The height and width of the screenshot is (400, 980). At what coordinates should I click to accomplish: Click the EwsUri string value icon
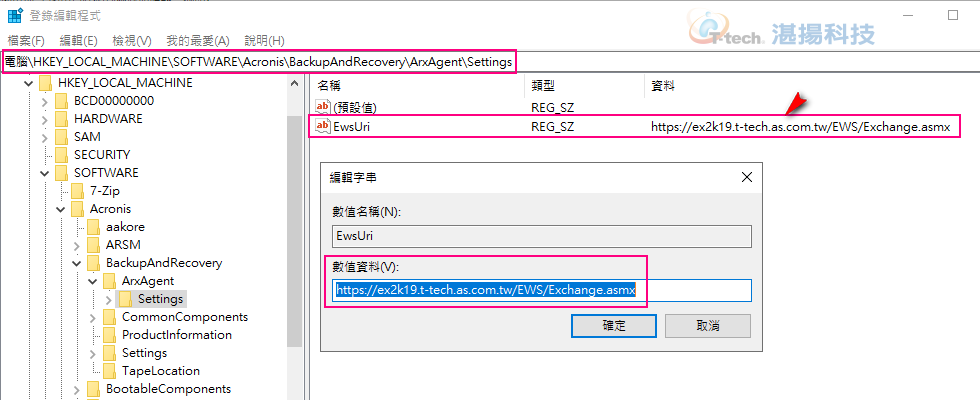323,126
